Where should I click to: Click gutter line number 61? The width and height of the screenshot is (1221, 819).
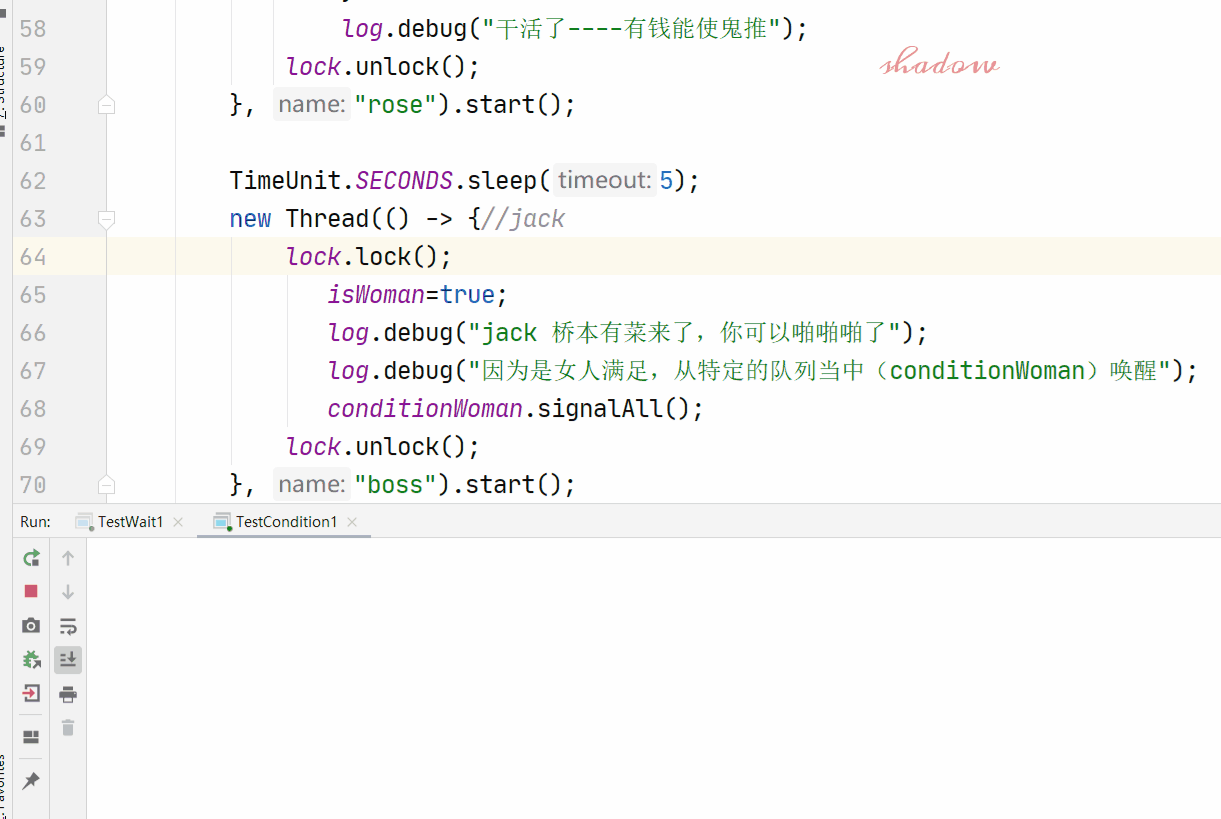(x=33, y=142)
